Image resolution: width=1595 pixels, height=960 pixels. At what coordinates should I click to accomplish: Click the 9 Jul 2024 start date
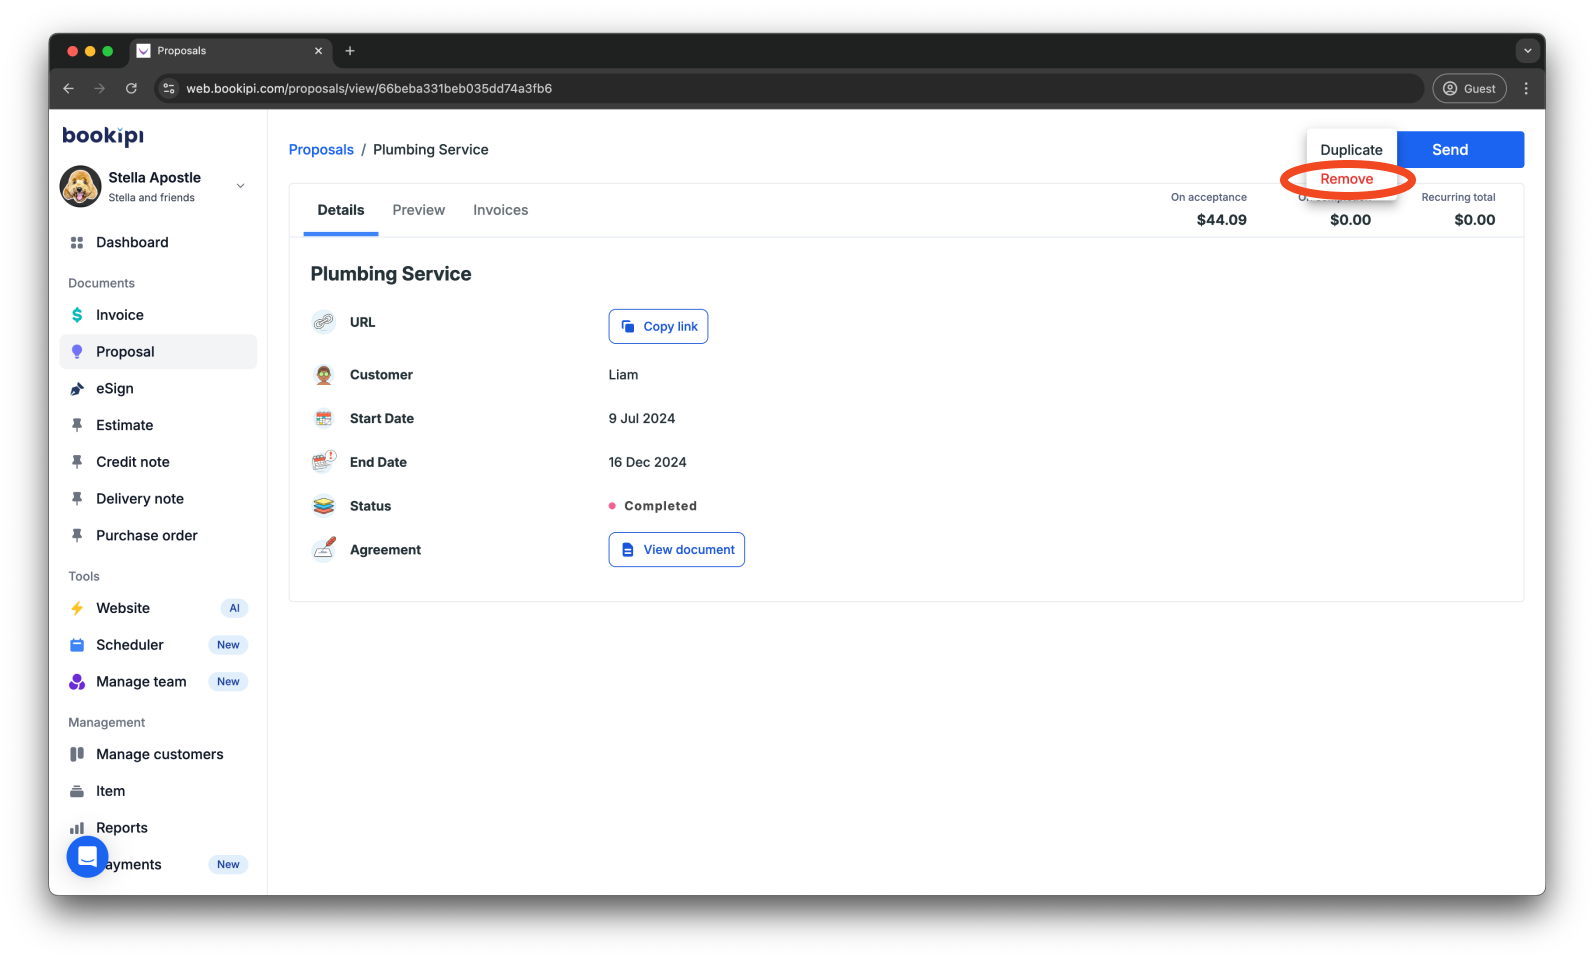(641, 419)
